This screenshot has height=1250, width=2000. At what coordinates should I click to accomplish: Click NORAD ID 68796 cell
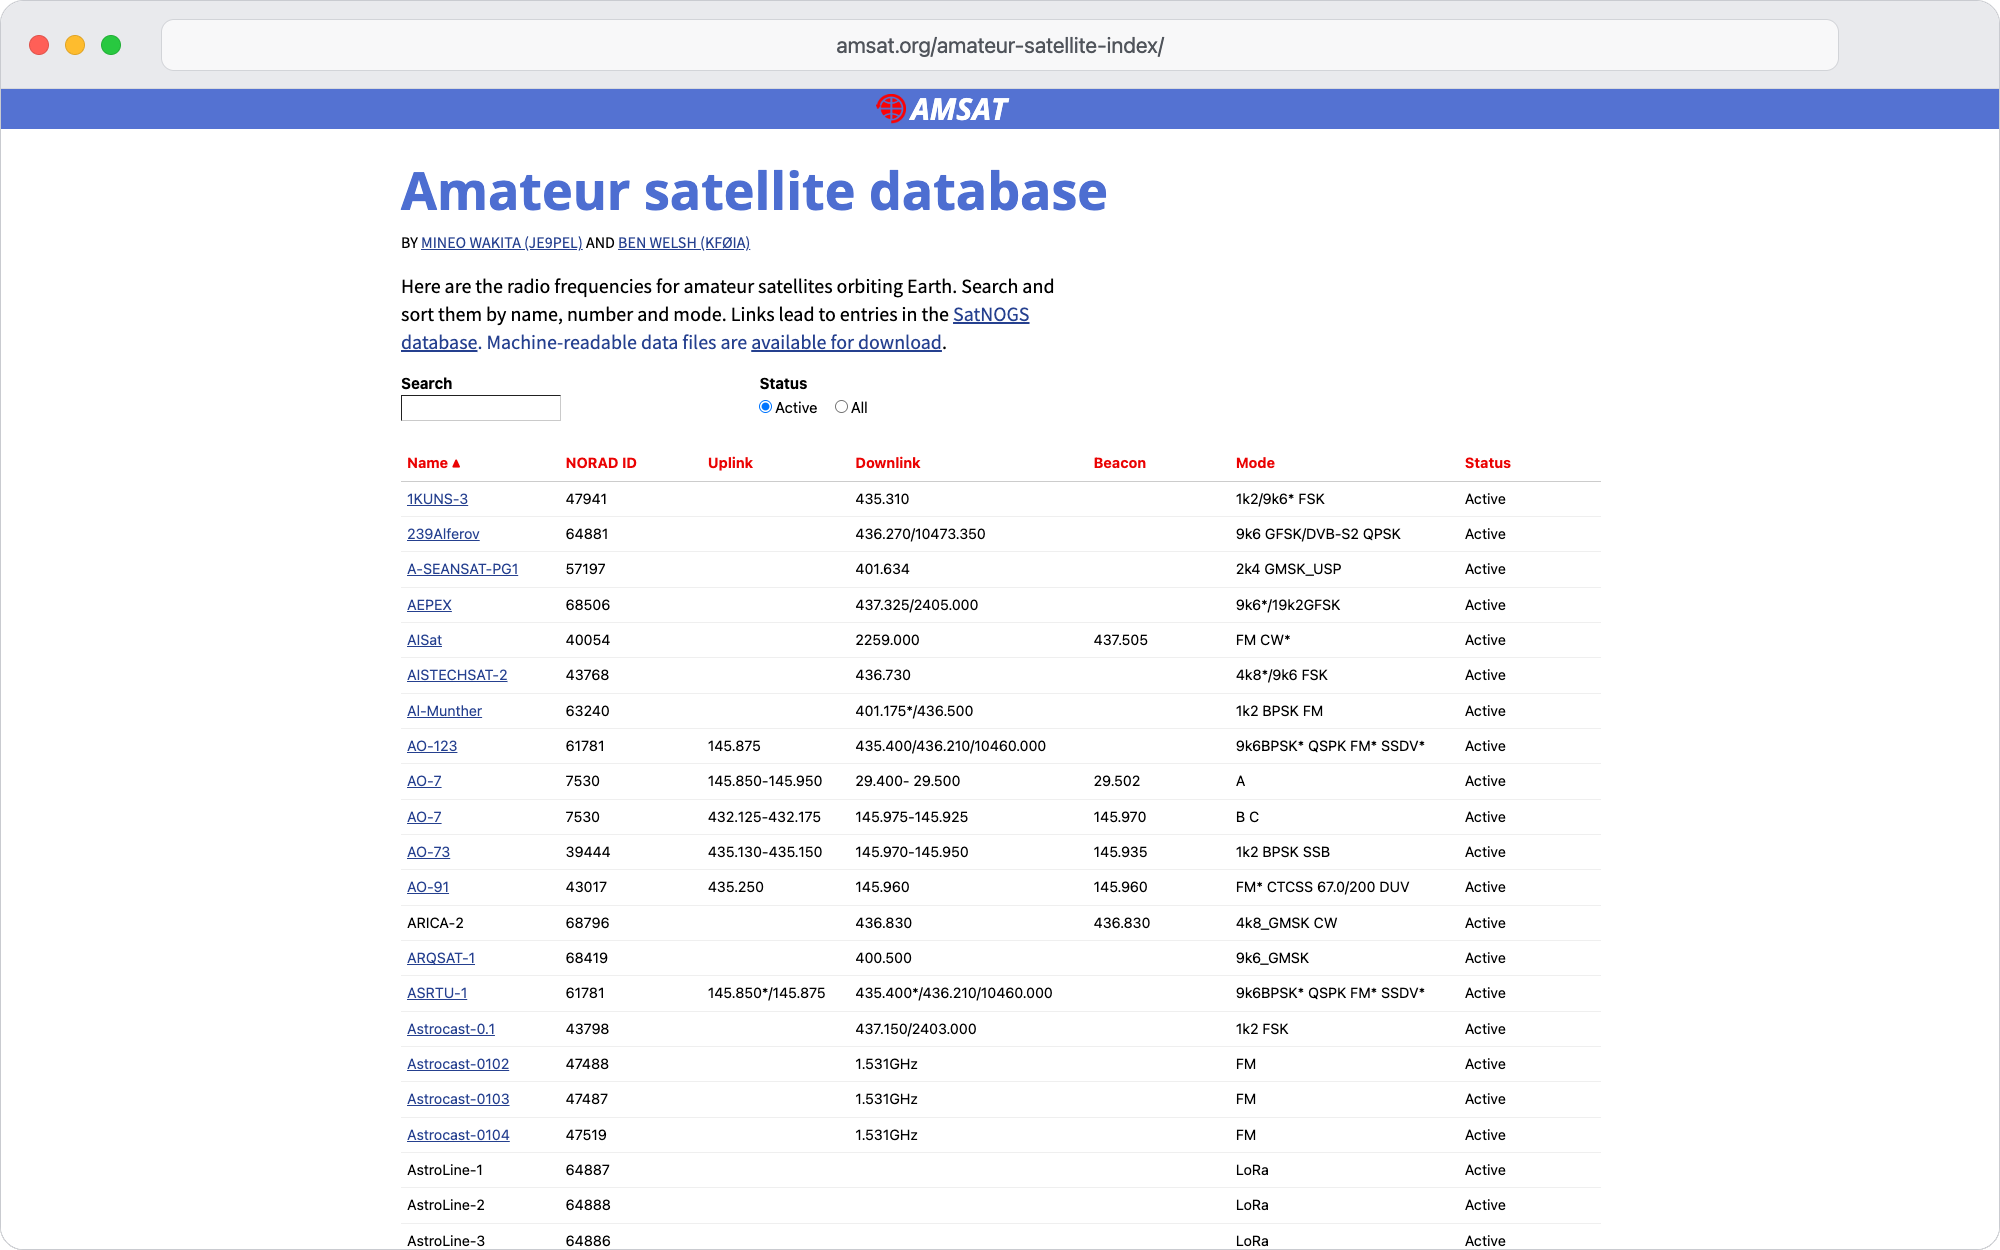coord(588,923)
